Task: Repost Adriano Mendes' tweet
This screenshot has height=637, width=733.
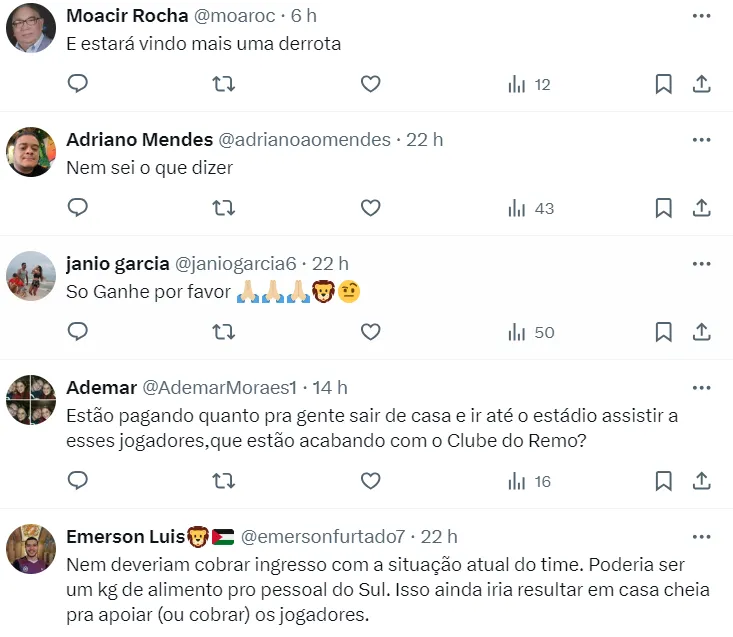Action: click(x=224, y=208)
